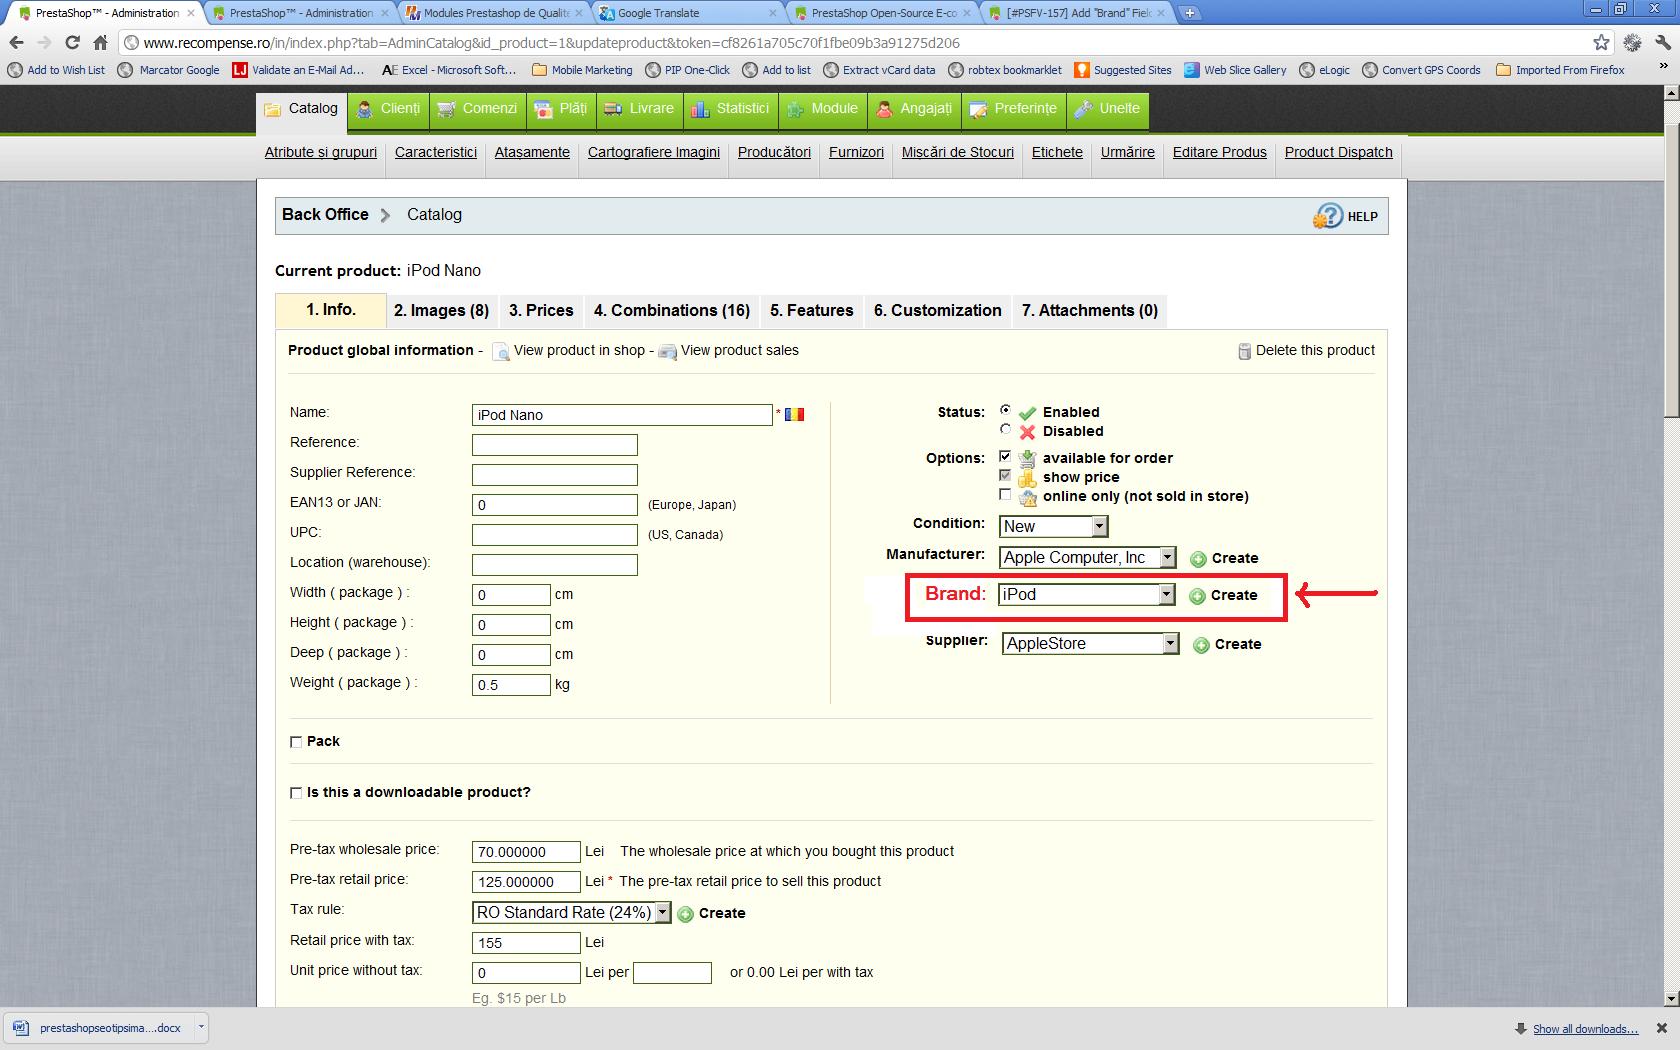This screenshot has height=1050, width=1680.
Task: Click the Comenzi cart icon
Action: pos(446,109)
